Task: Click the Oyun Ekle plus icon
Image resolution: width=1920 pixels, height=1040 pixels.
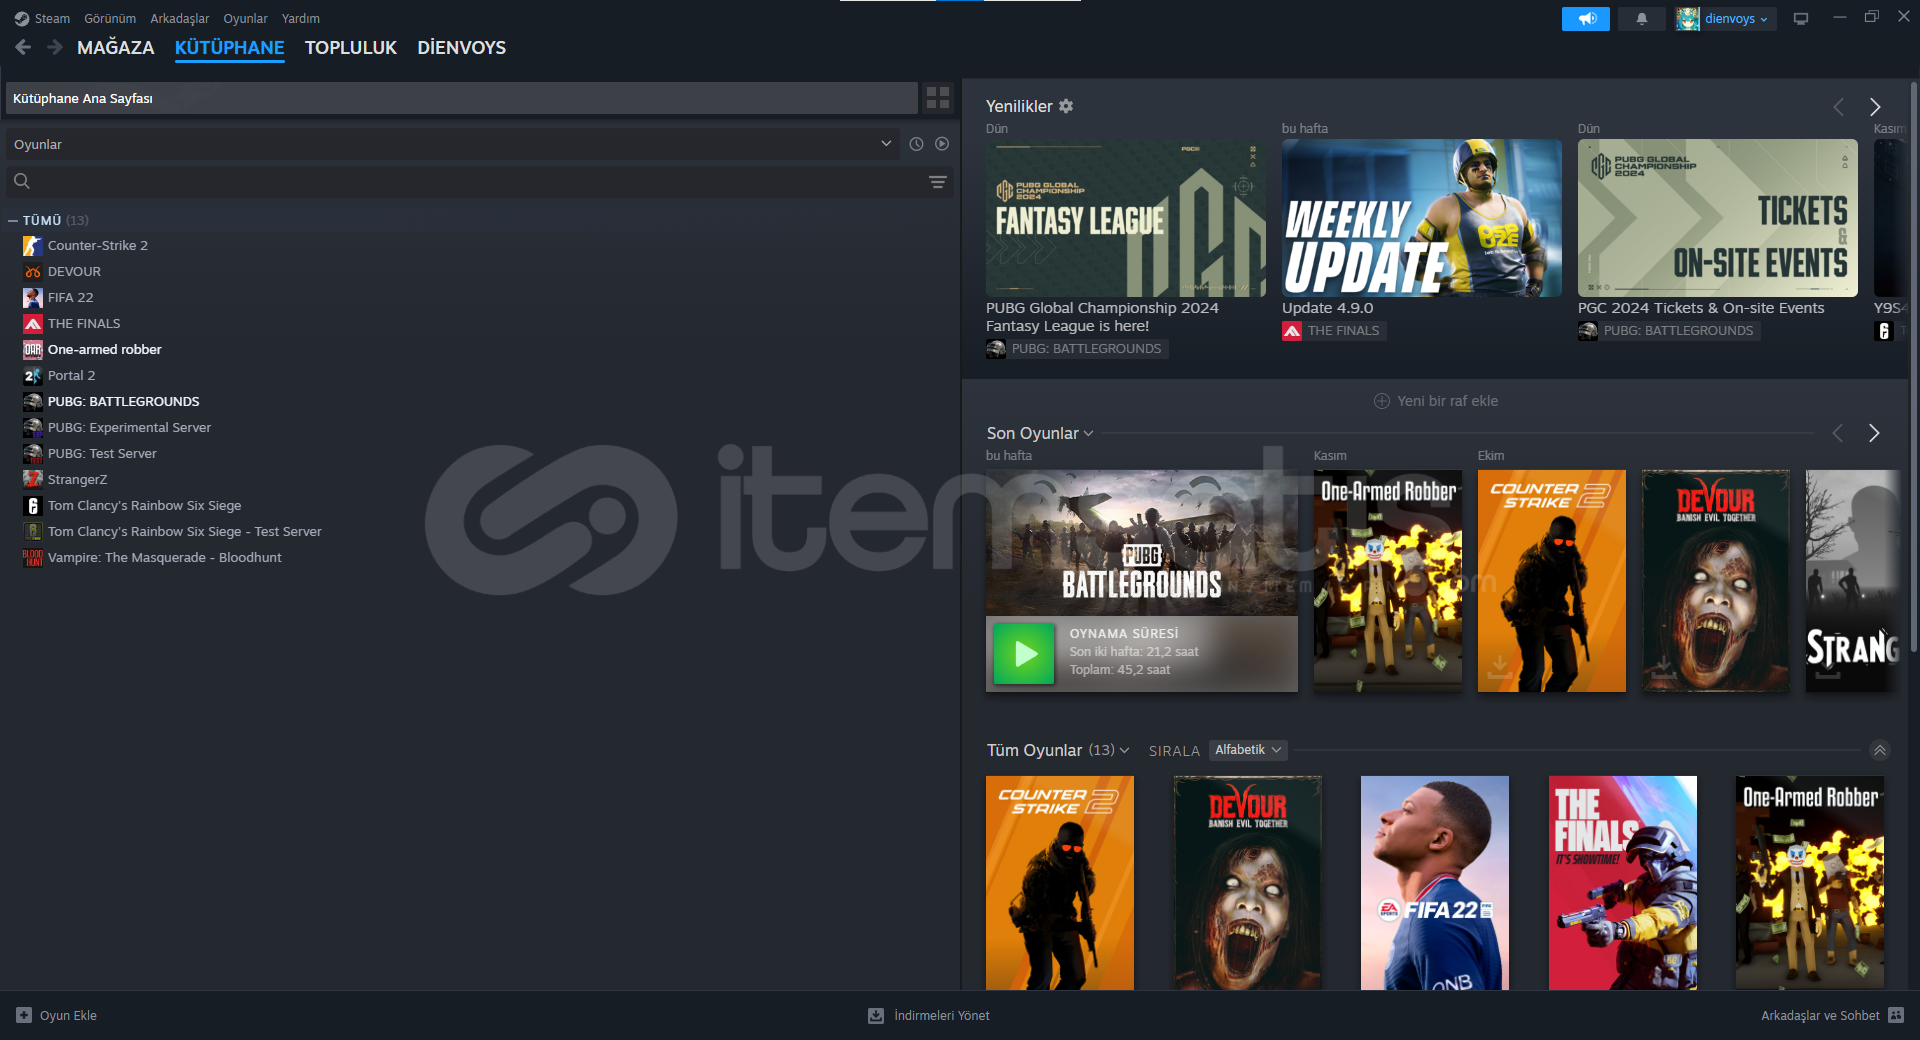Action: (24, 1015)
